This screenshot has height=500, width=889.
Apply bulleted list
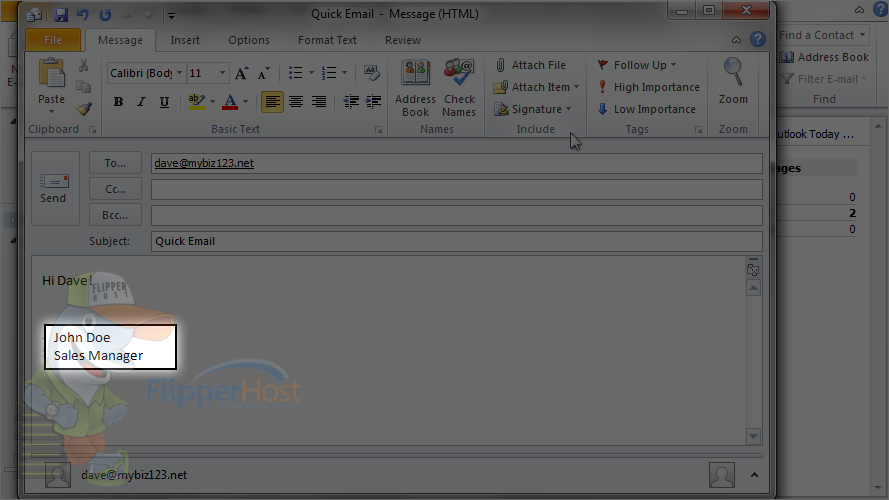295,73
